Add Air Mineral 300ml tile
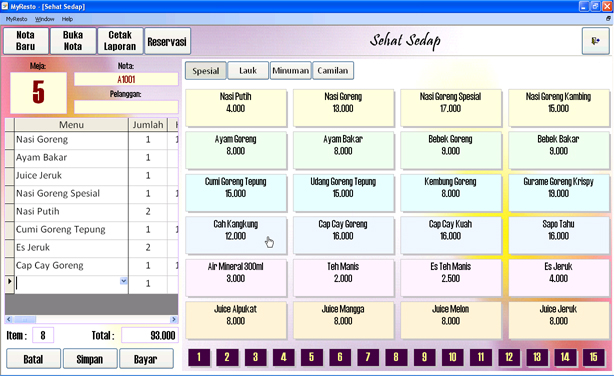Viewport: 614px width, 376px height. (236, 278)
